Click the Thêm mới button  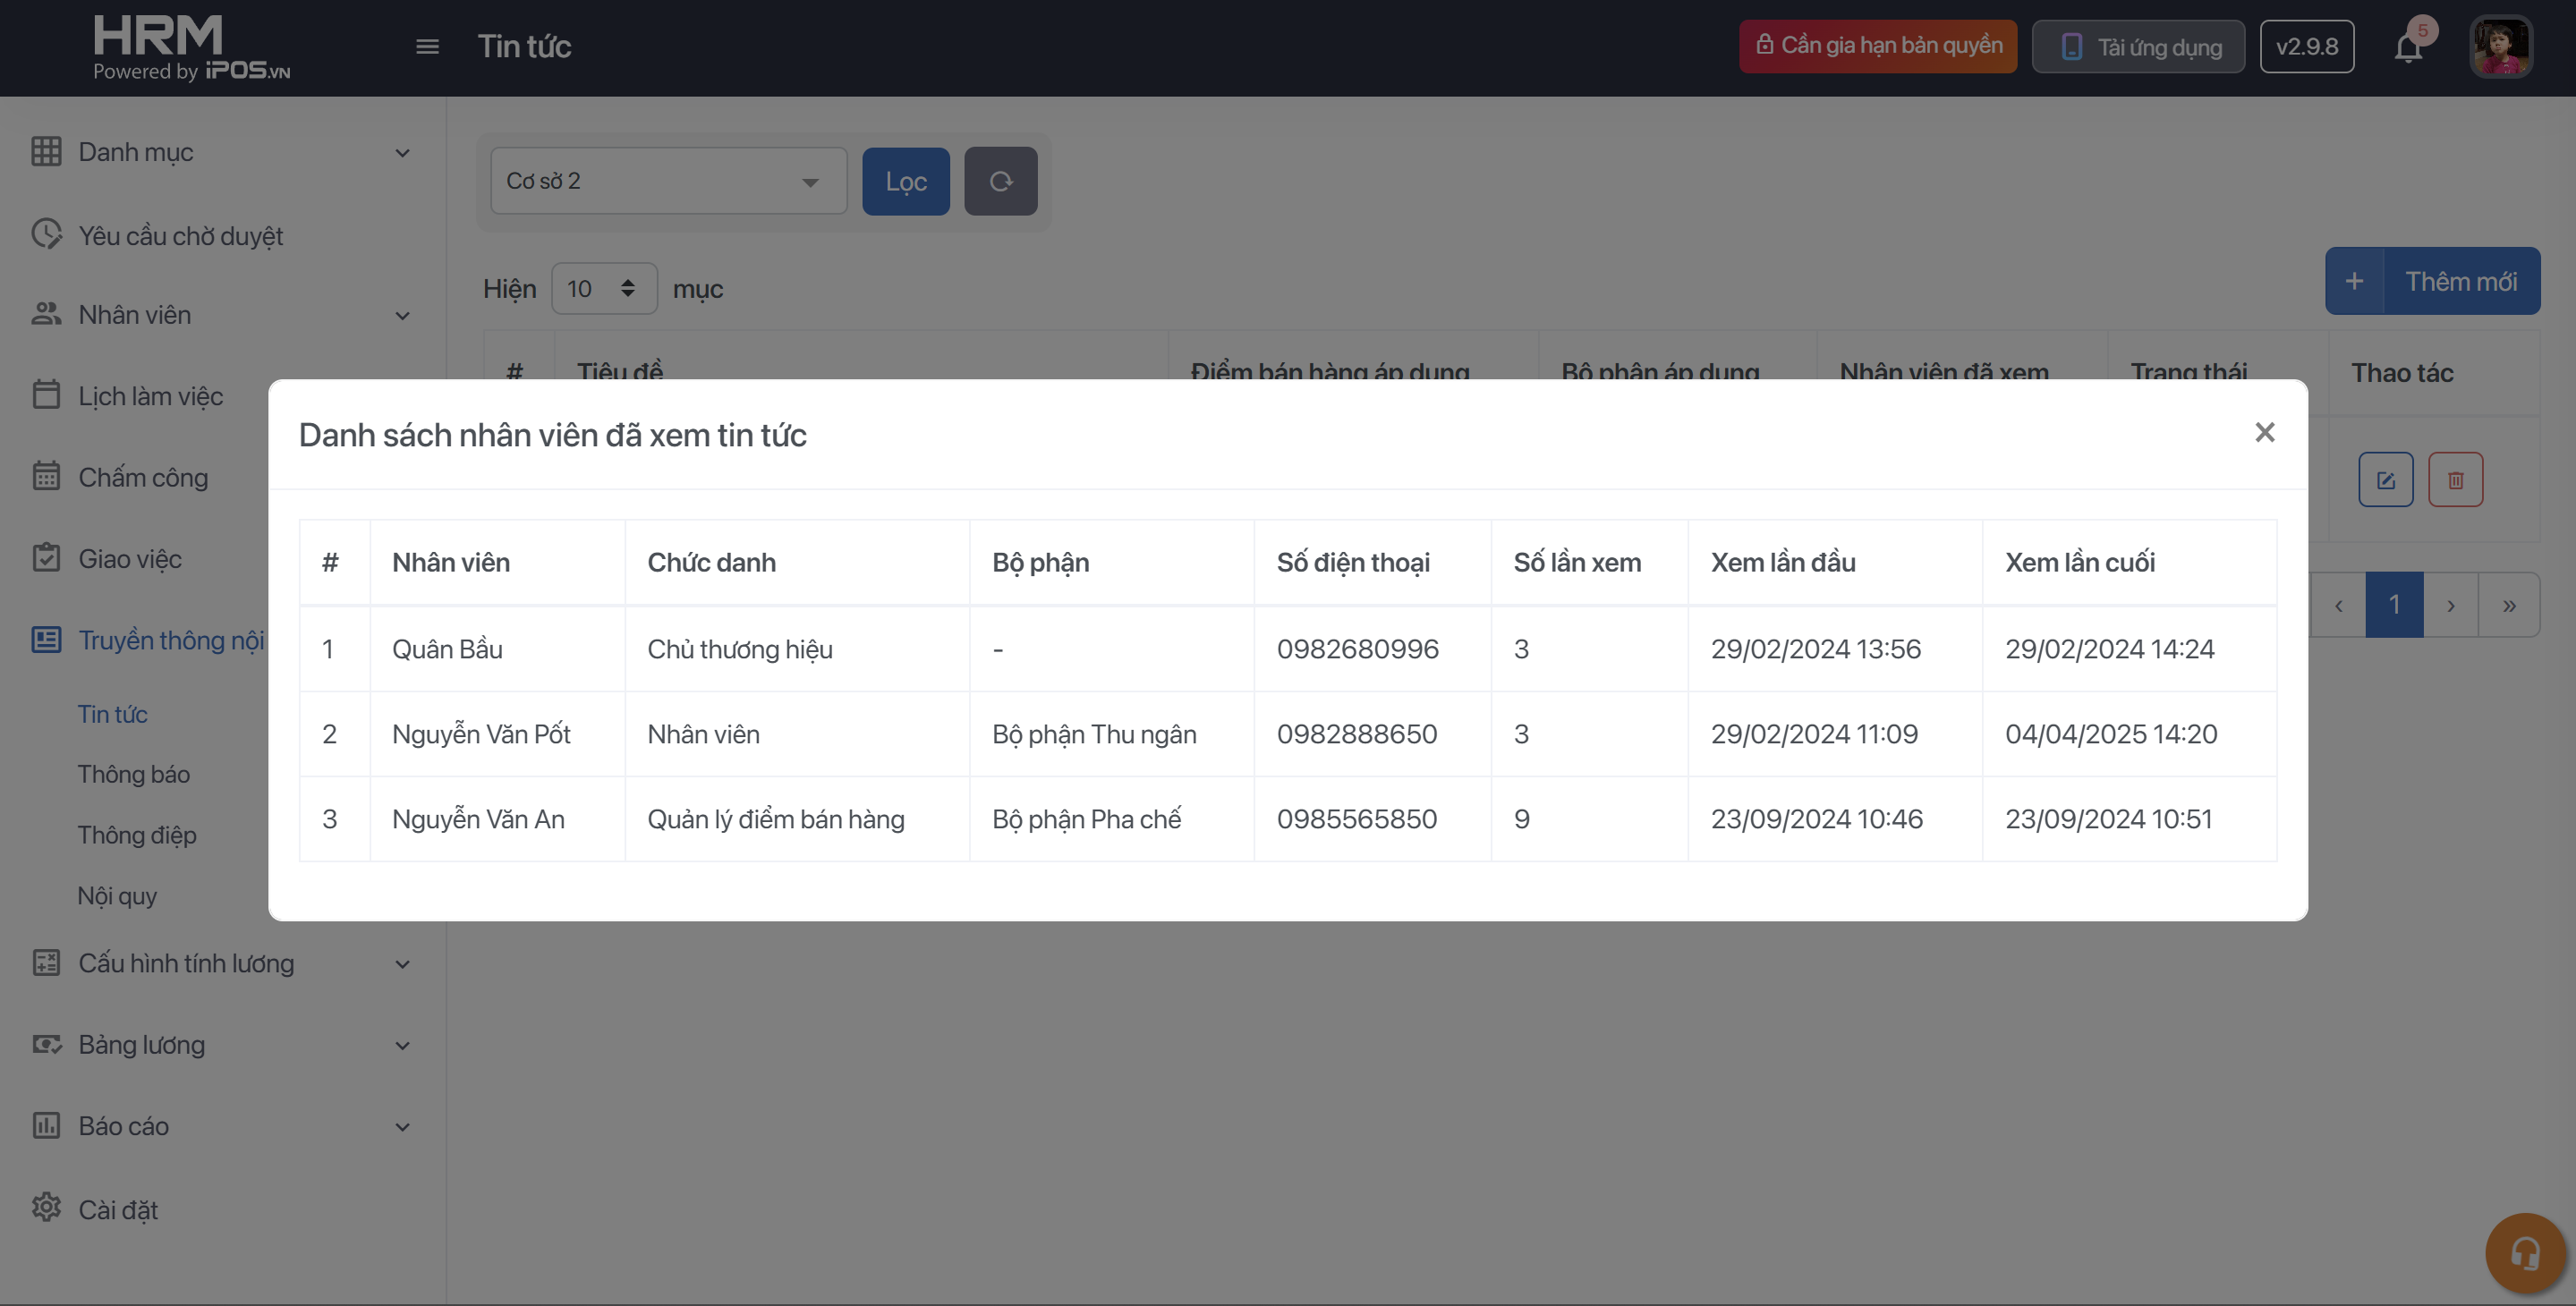(x=2431, y=281)
